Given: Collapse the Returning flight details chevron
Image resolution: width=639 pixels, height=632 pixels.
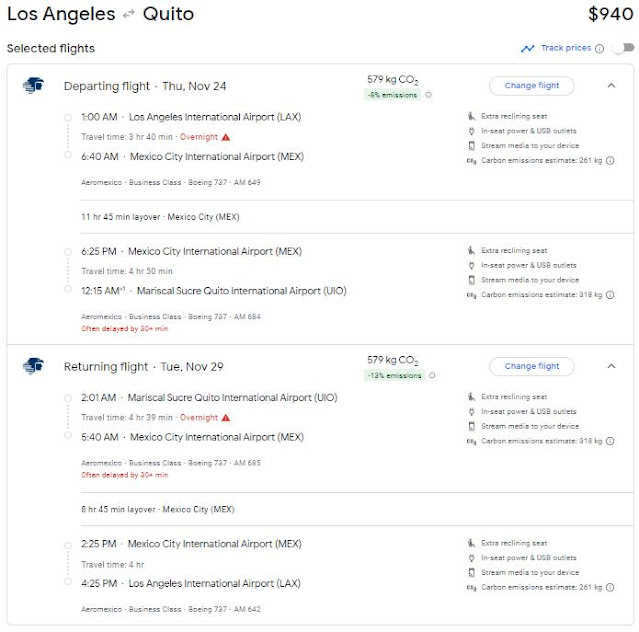Looking at the screenshot, I should (x=611, y=366).
